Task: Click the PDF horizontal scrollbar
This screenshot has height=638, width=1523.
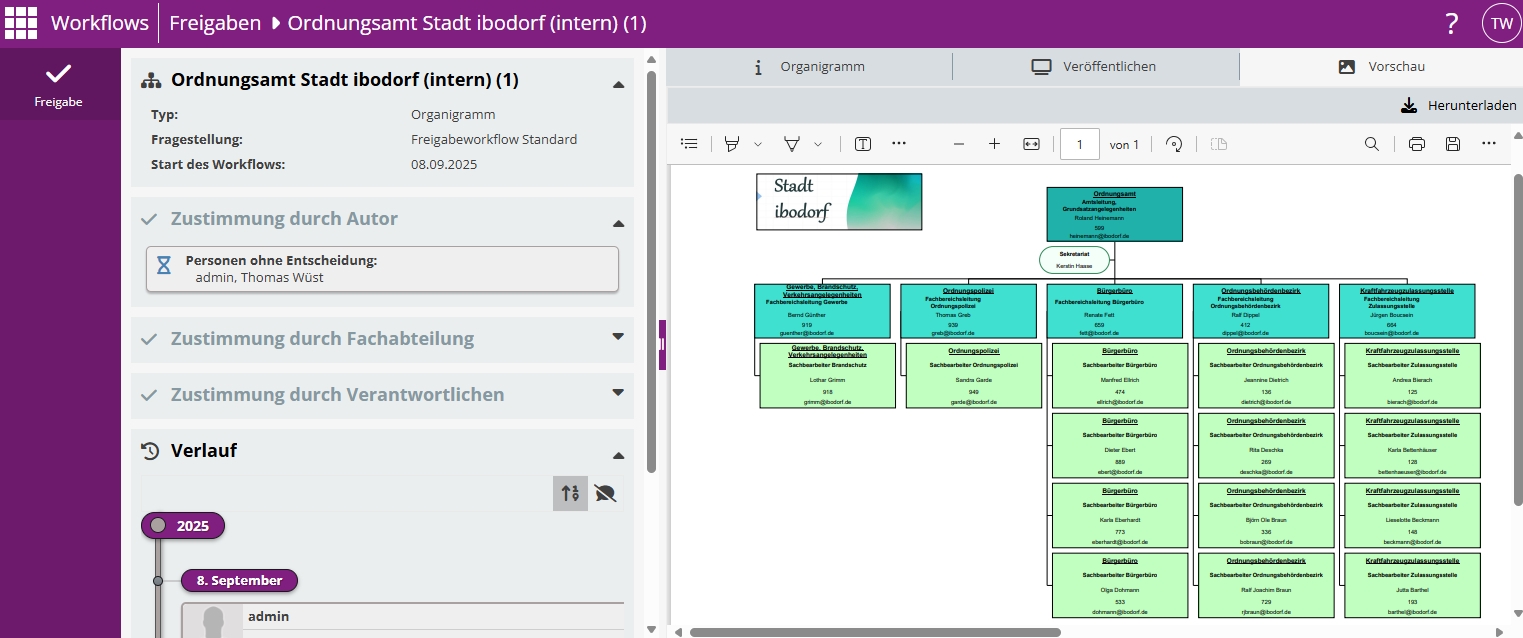Action: (875, 632)
